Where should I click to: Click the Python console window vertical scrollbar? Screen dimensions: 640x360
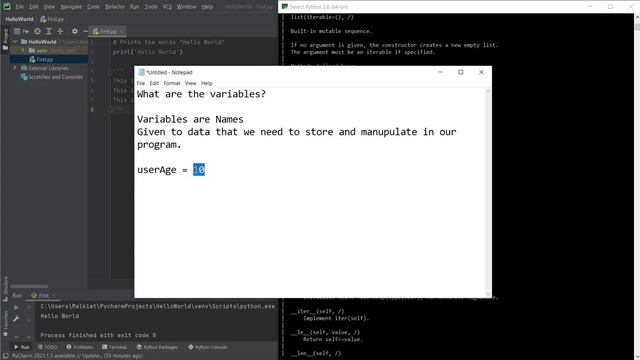point(637,186)
